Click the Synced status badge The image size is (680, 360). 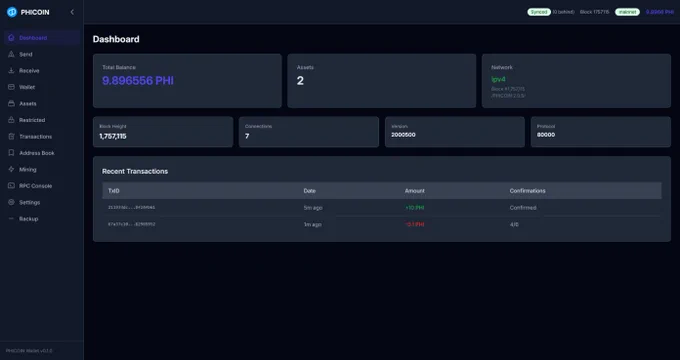click(x=539, y=12)
